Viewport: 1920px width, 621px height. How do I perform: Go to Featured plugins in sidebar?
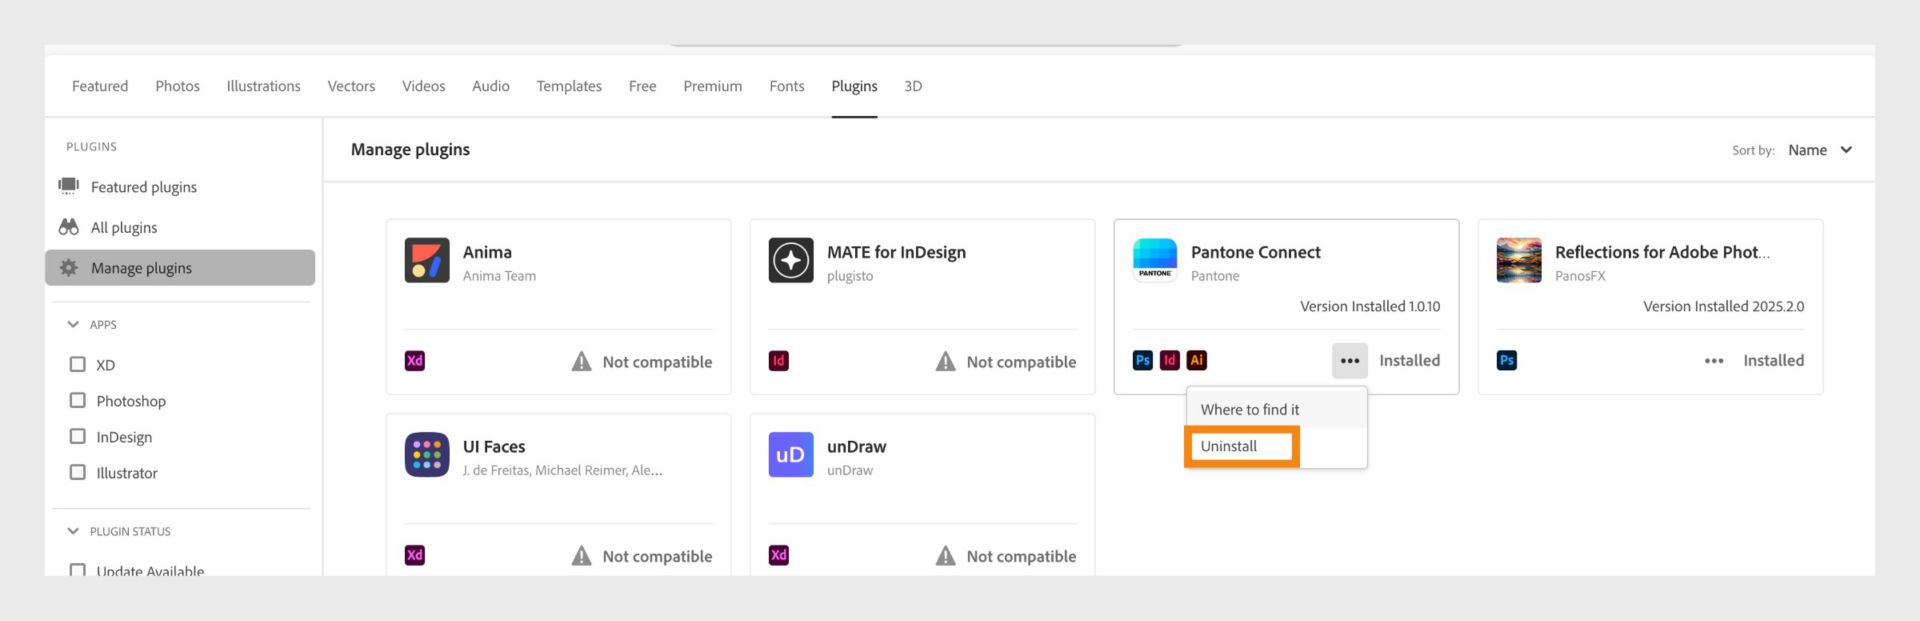(x=143, y=187)
